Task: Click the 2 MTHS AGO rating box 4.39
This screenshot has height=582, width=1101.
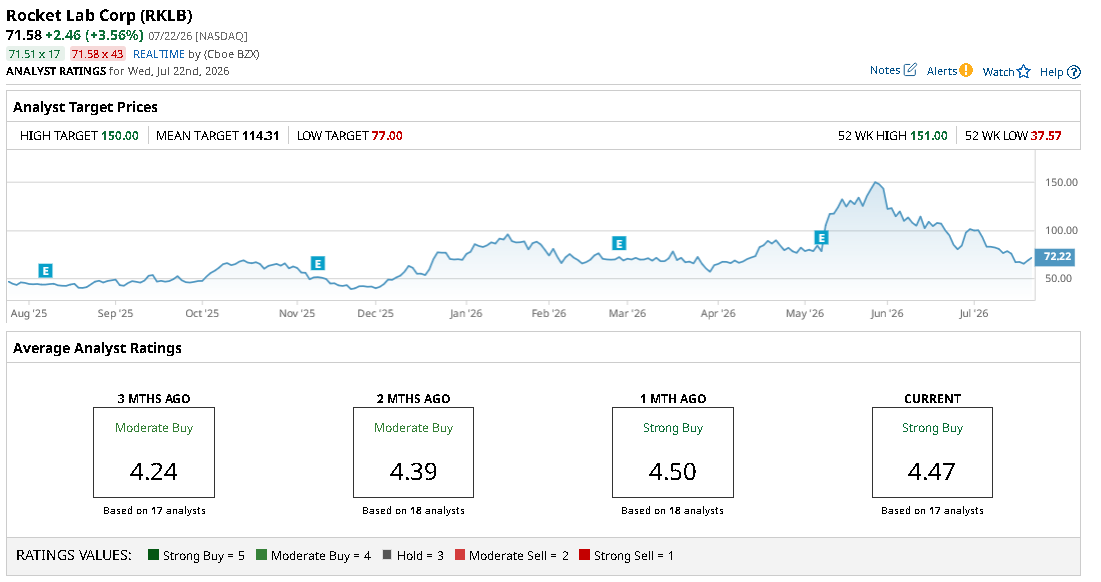Action: pyautogui.click(x=414, y=452)
